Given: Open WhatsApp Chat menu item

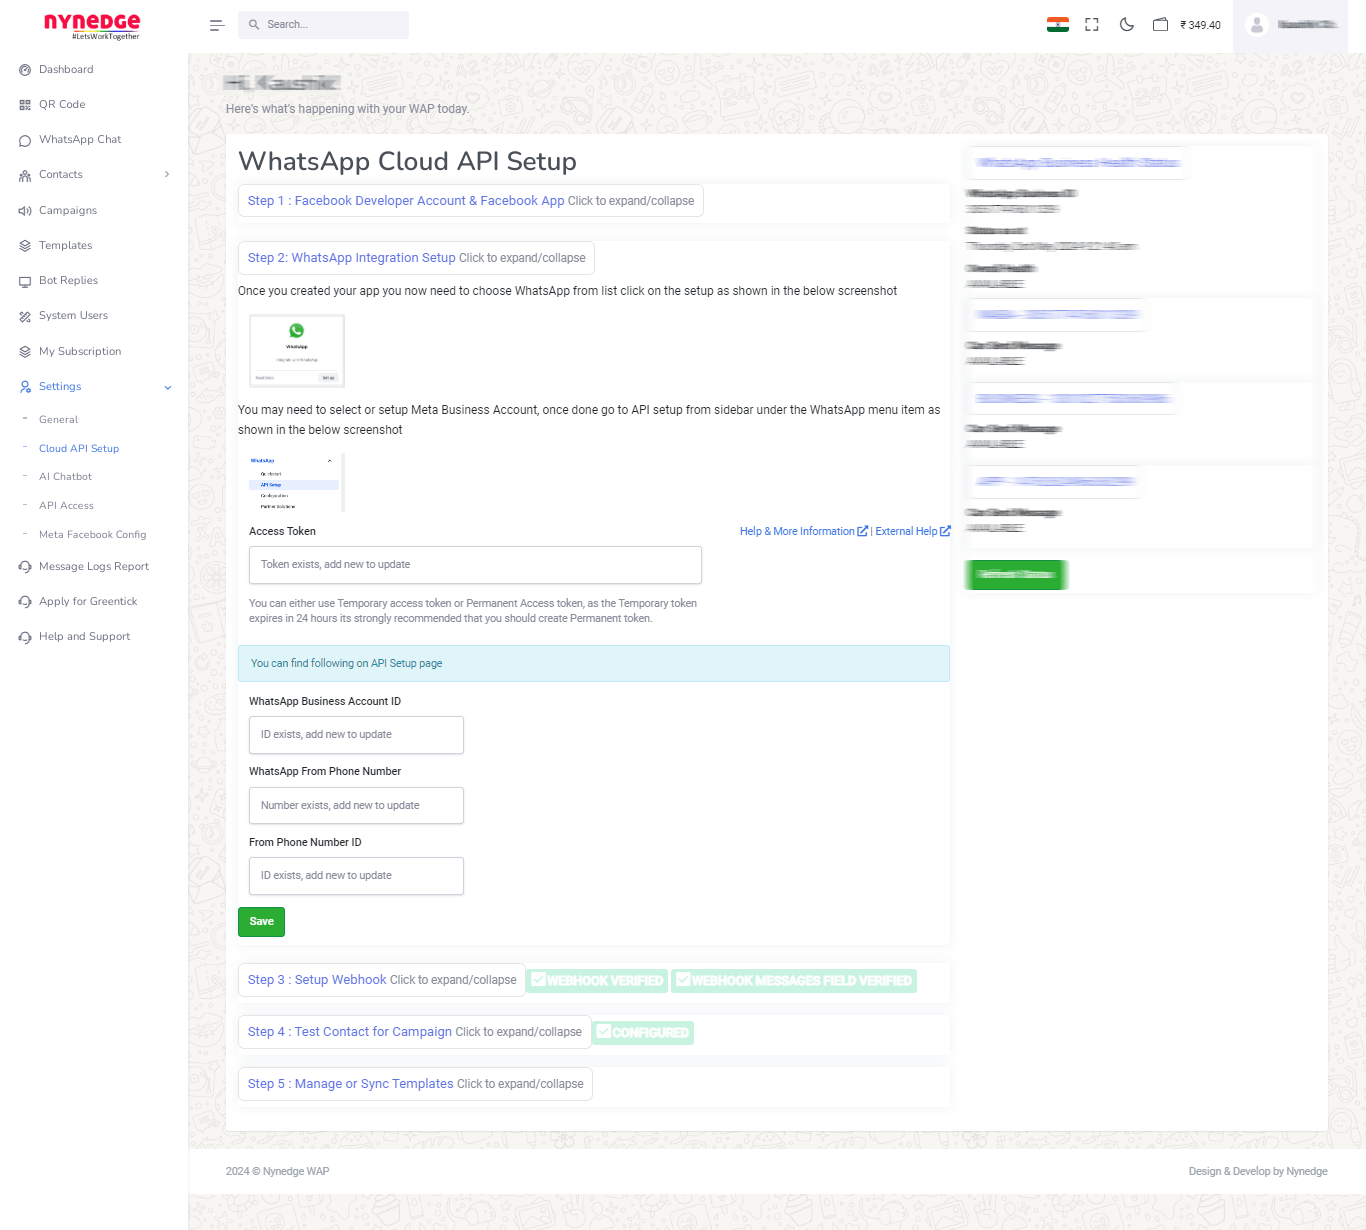Looking at the screenshot, I should coord(80,140).
